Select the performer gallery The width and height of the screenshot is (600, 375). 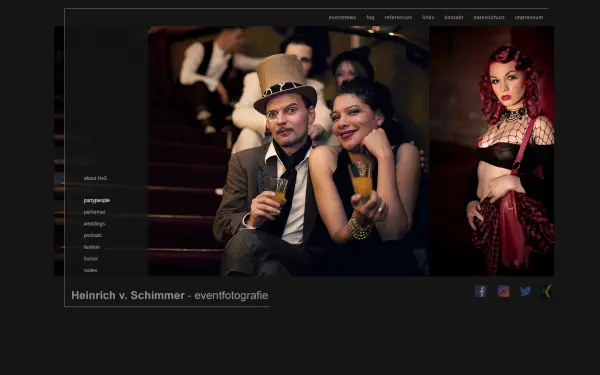pos(95,212)
